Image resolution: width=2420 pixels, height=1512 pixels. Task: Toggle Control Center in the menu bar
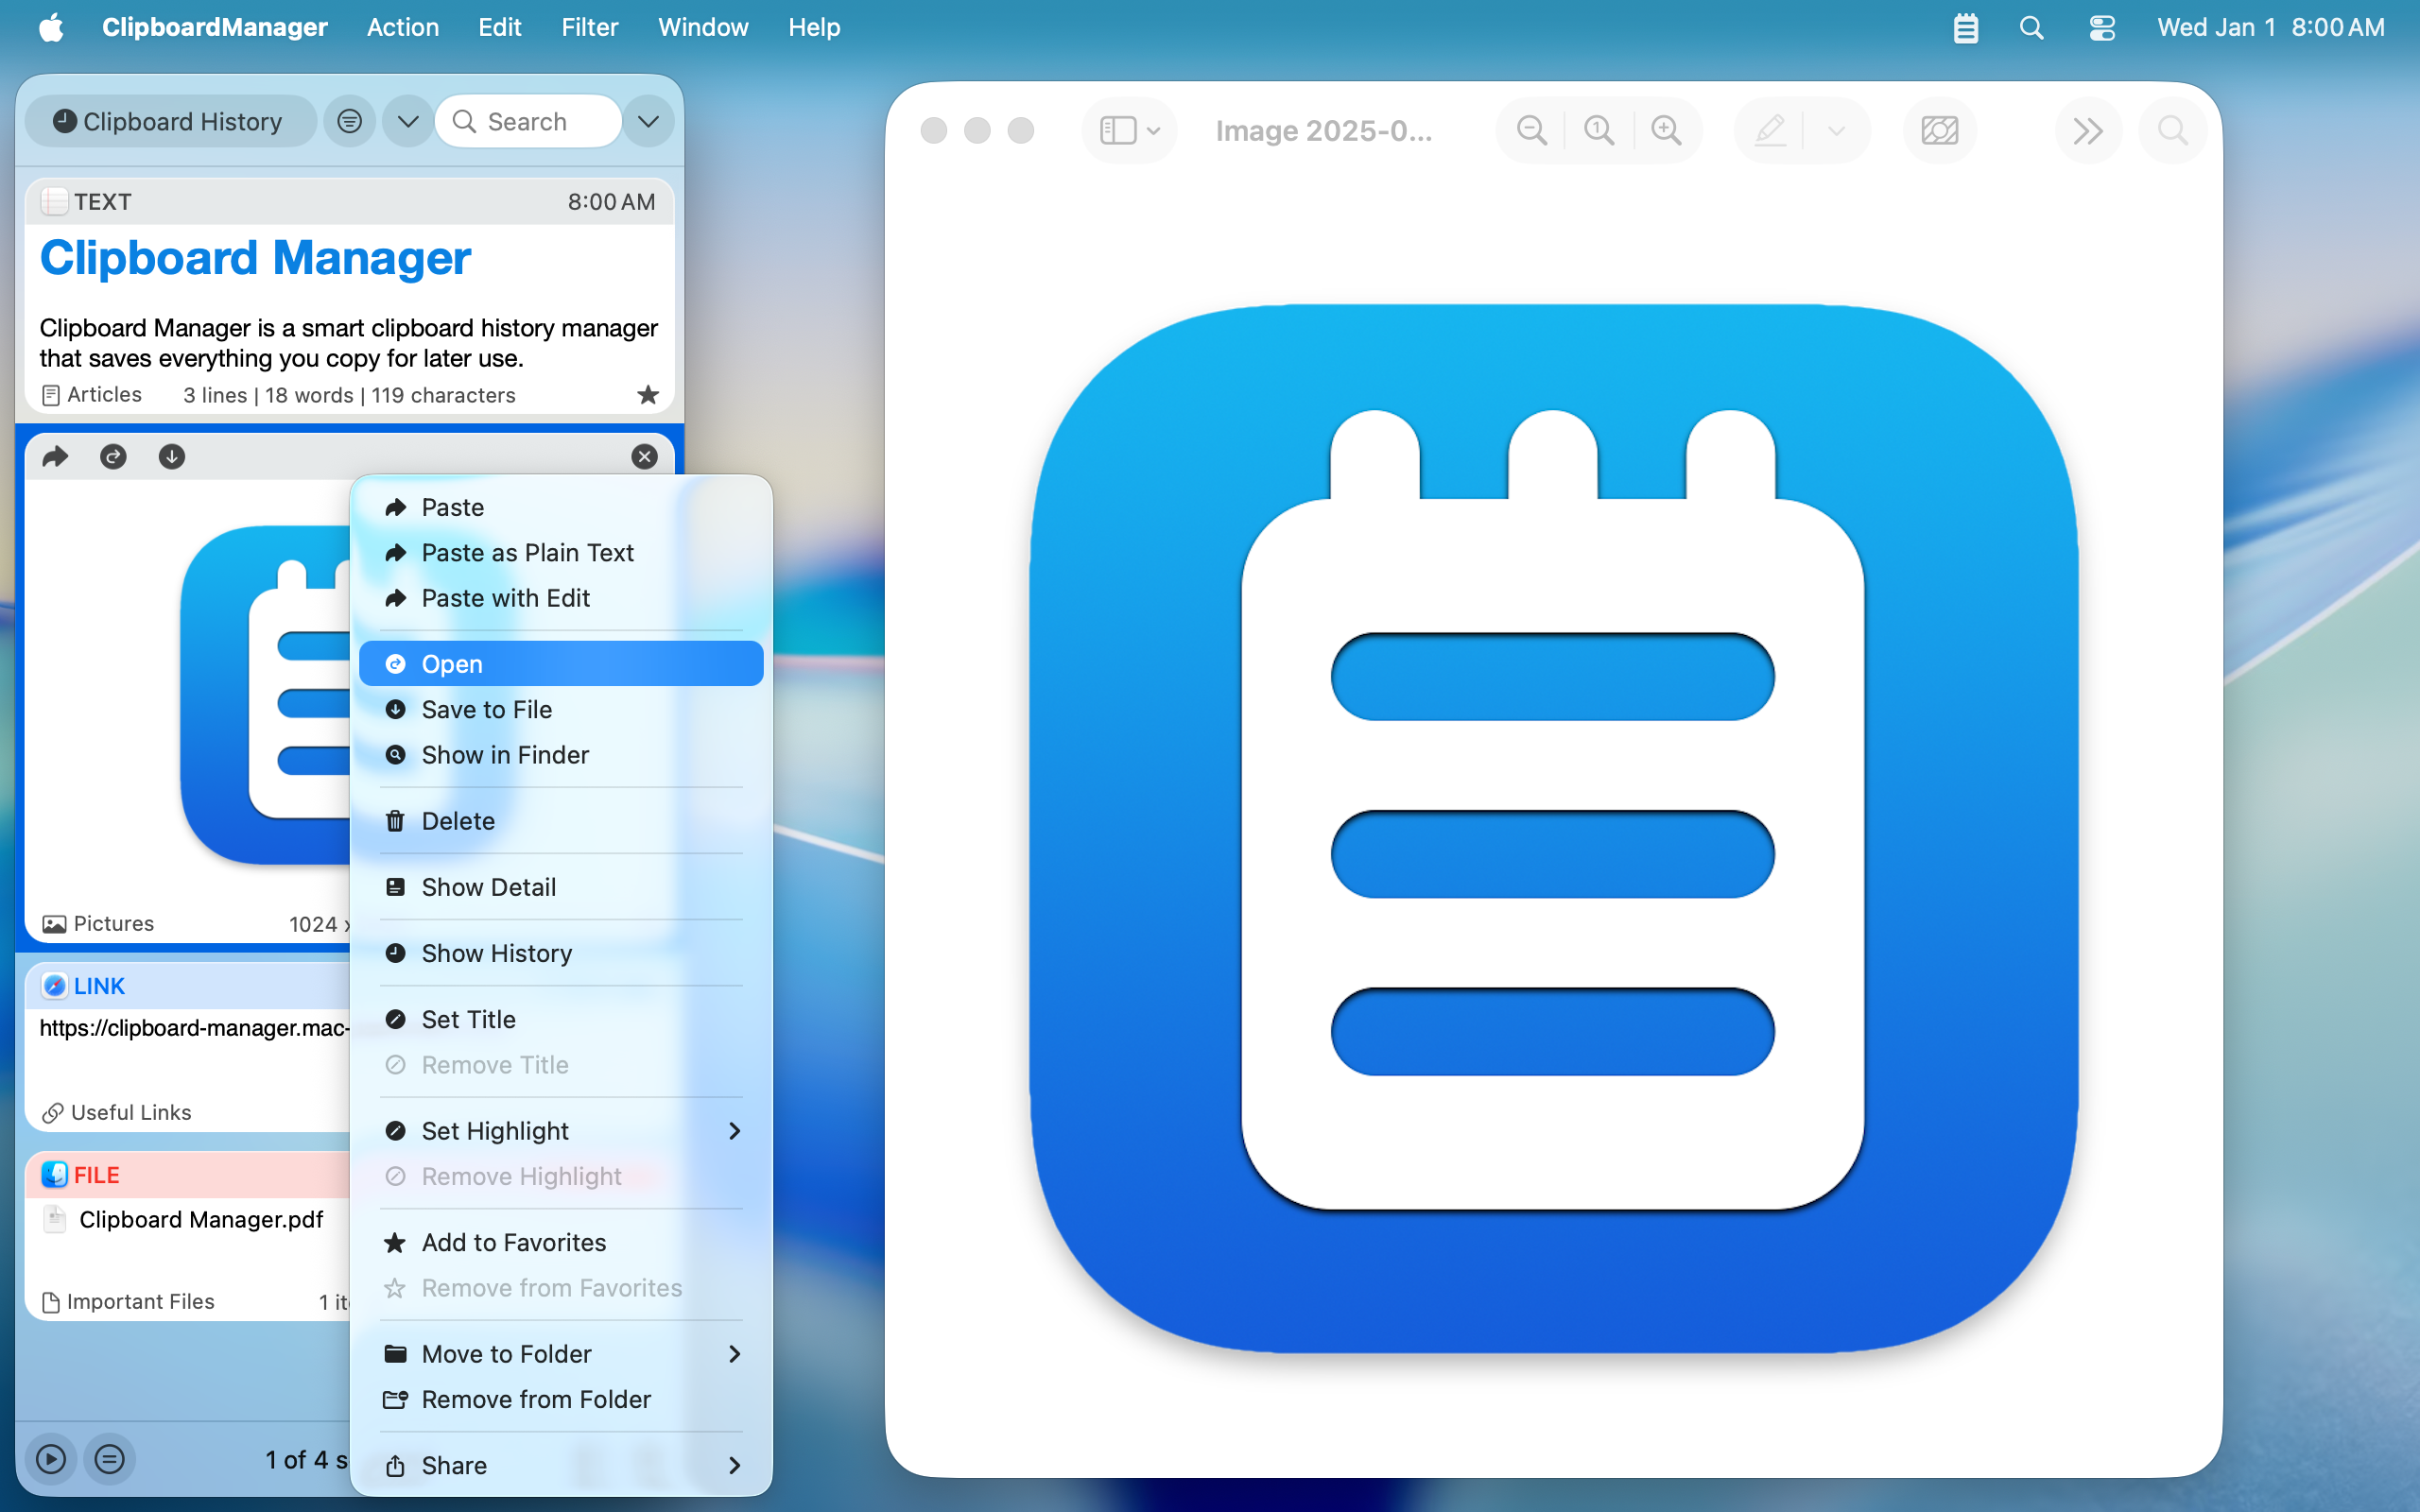(x=2101, y=27)
